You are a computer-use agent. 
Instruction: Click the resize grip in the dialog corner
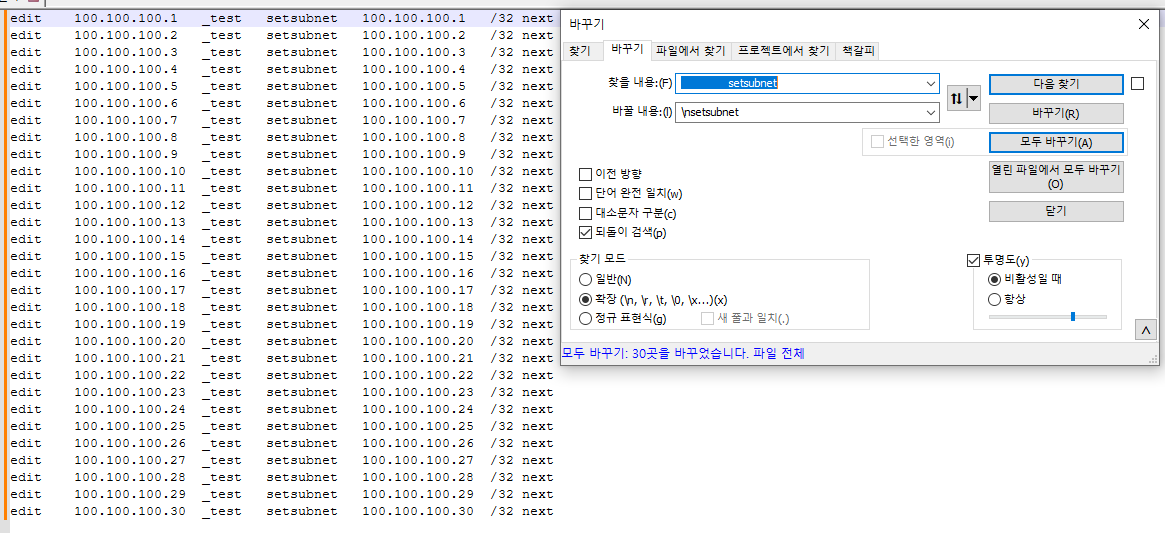1153,358
